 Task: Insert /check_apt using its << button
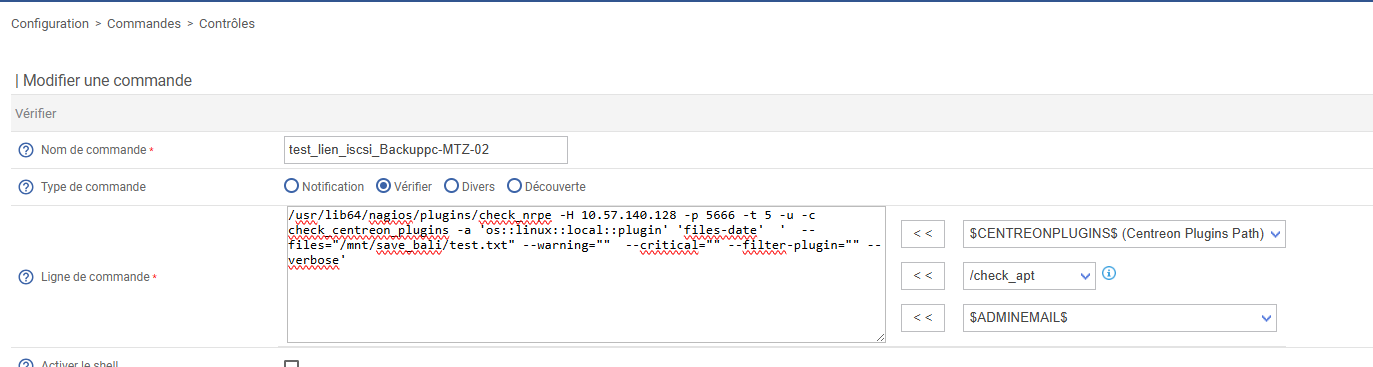pyautogui.click(x=923, y=276)
